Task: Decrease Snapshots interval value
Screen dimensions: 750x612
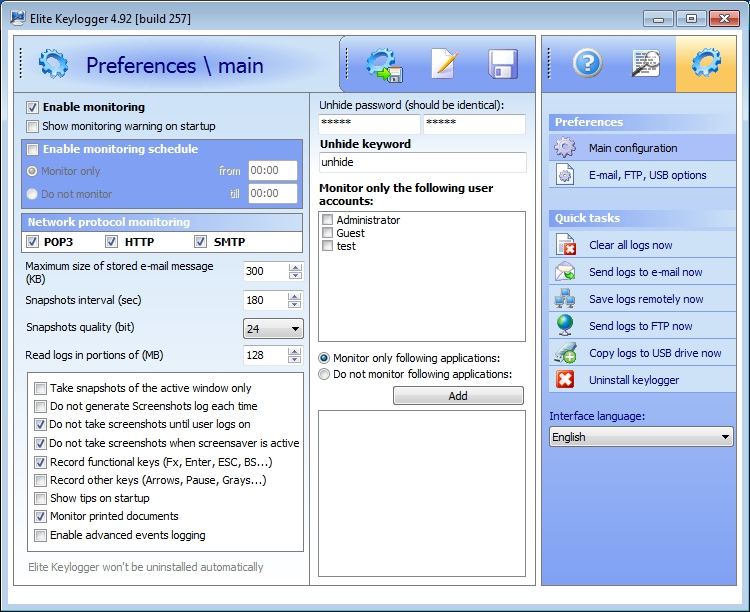Action: 295,304
